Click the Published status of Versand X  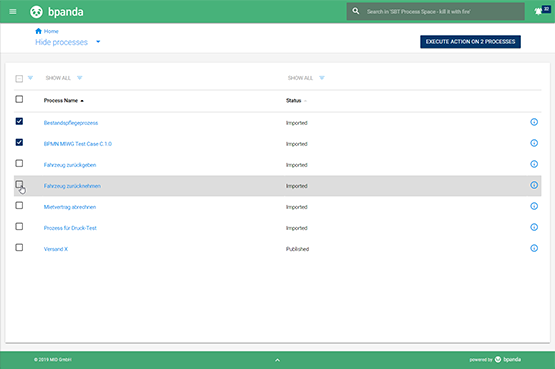pyautogui.click(x=297, y=249)
